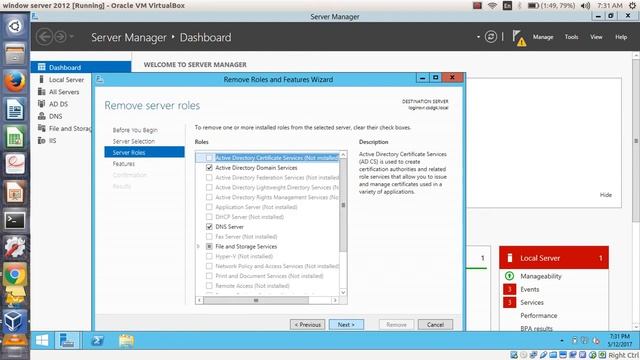This screenshot has height=360, width=640.
Task: Click the DHCP Server checkbox
Action: coord(209,217)
